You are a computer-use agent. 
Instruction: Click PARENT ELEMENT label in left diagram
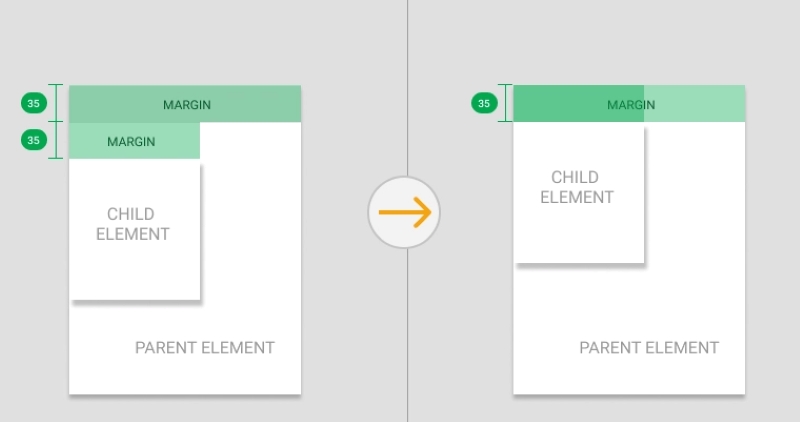[x=205, y=347]
